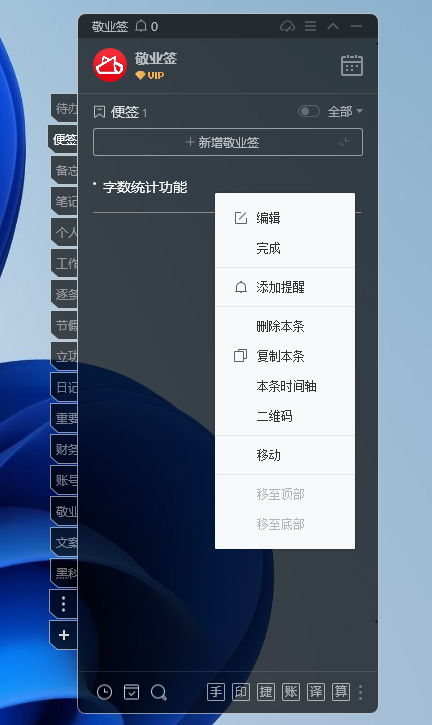Image resolution: width=432 pixels, height=725 pixels.
Task: Switch to the 逐条 side tab
Action: (64, 294)
